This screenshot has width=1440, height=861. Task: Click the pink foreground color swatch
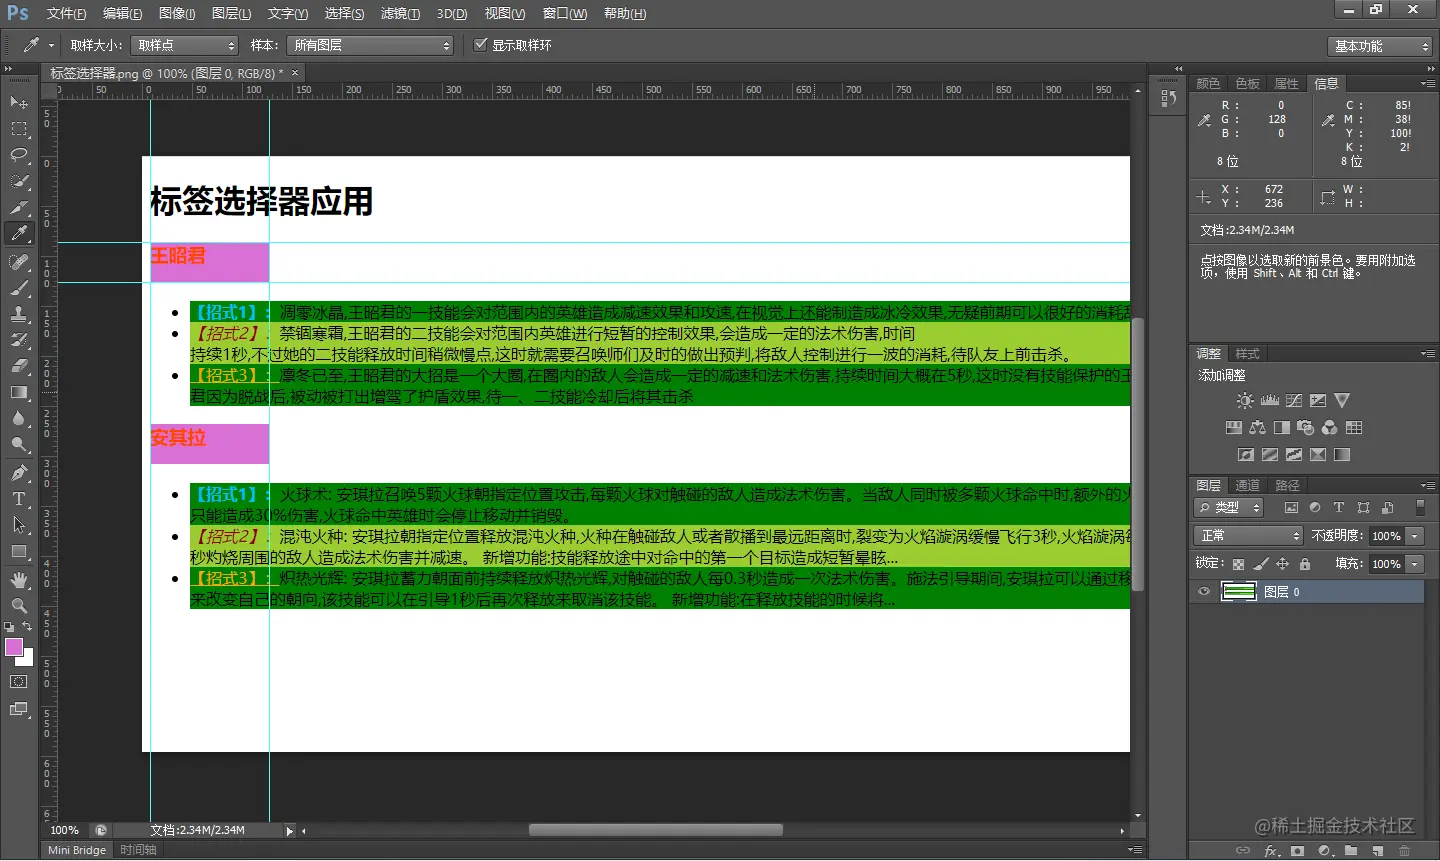click(x=13, y=646)
